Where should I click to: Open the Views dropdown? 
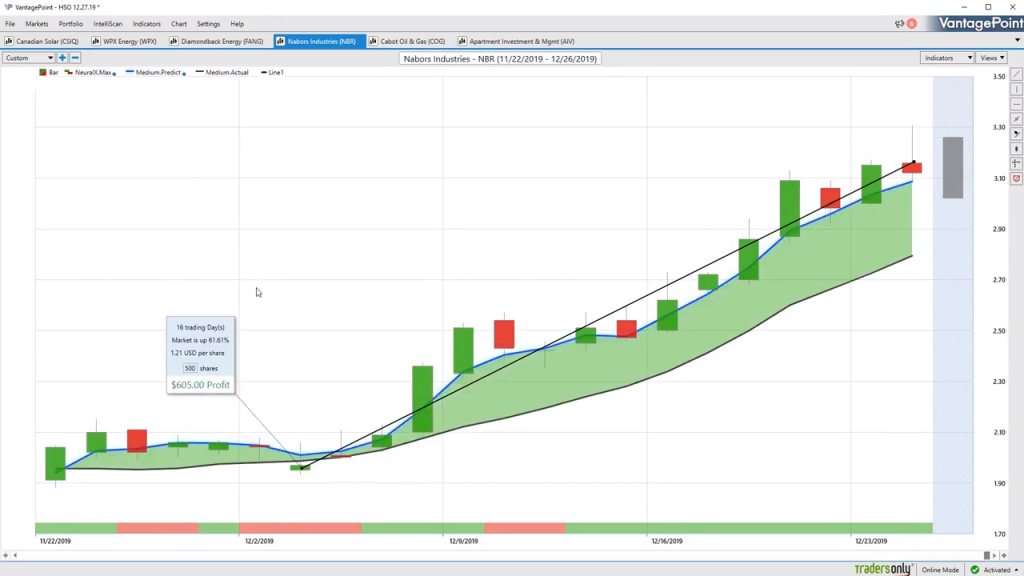coord(991,57)
